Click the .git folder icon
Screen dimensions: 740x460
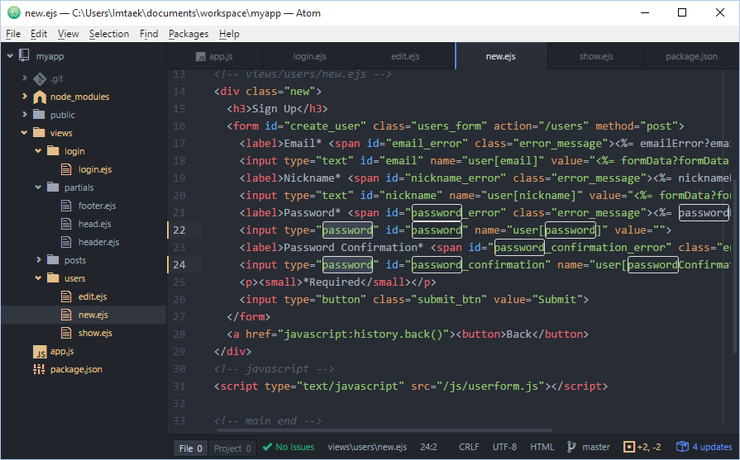(x=39, y=79)
